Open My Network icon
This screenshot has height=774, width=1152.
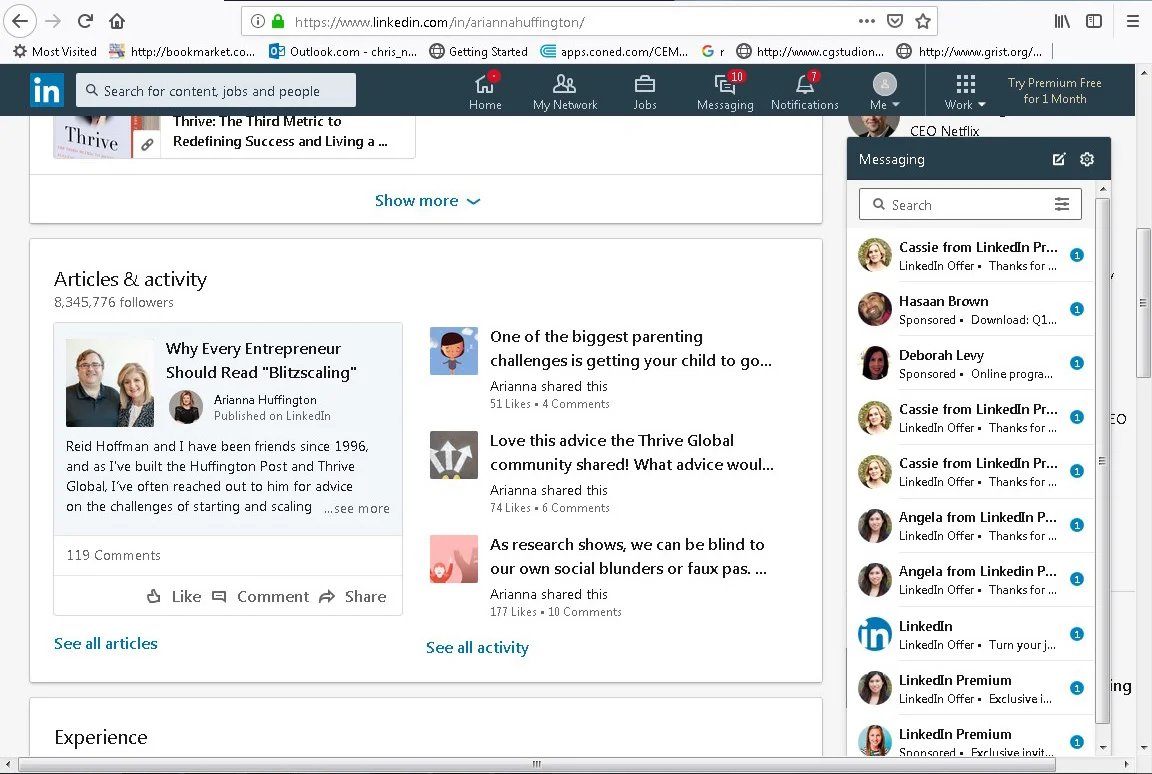[x=565, y=91]
